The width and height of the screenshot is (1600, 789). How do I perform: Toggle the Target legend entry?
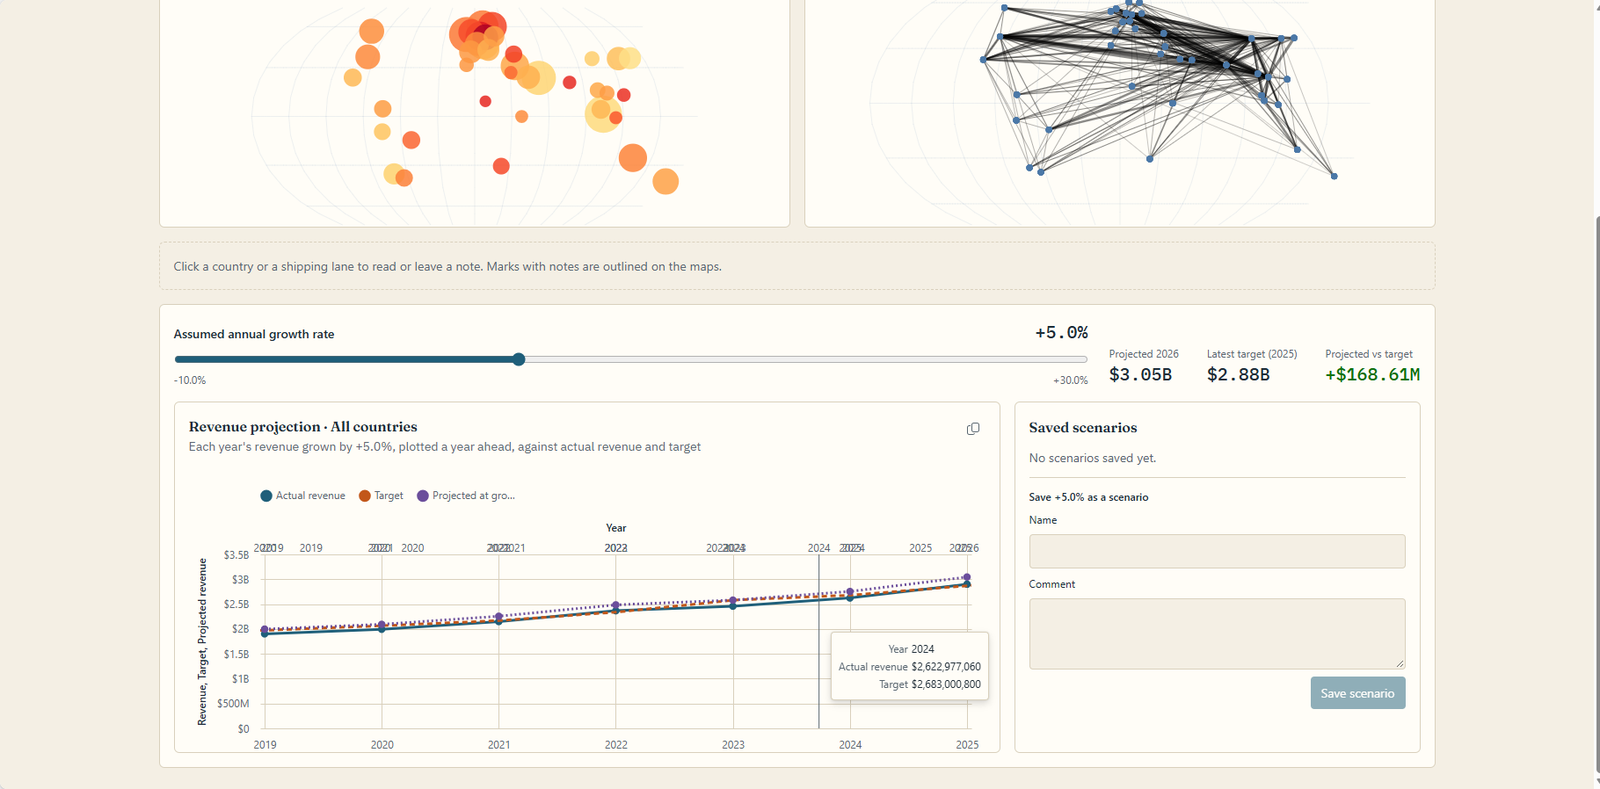coord(381,496)
